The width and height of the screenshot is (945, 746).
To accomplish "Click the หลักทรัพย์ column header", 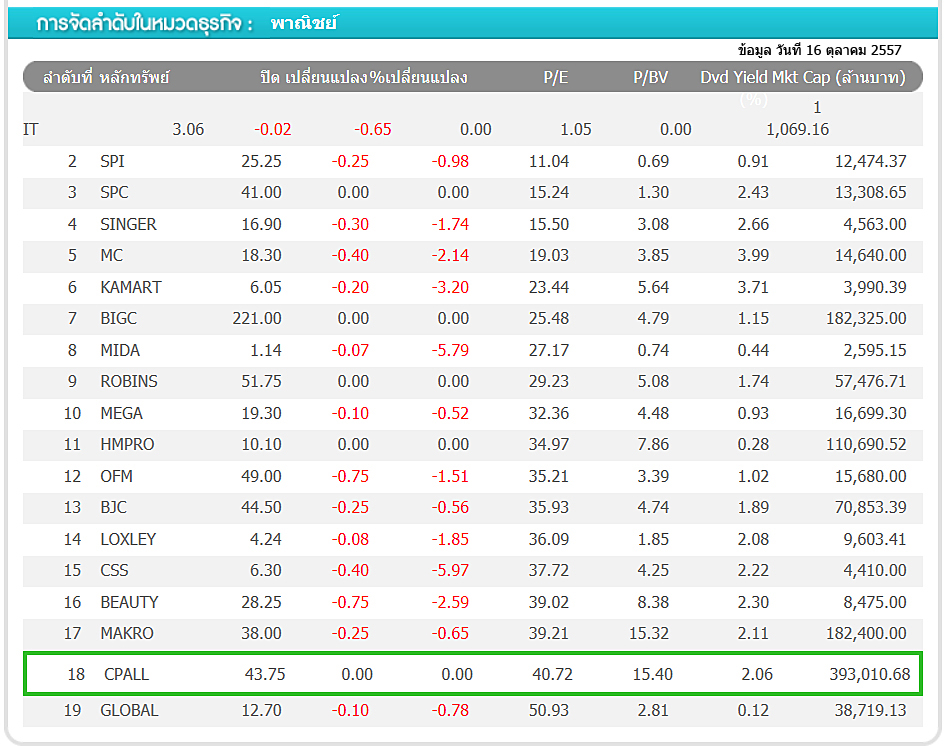I will pyautogui.click(x=135, y=78).
